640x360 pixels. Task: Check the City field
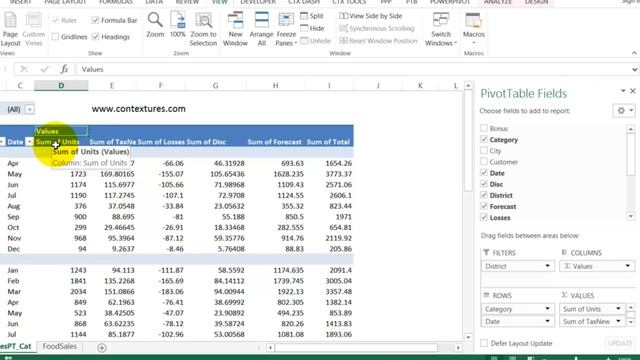click(x=484, y=151)
